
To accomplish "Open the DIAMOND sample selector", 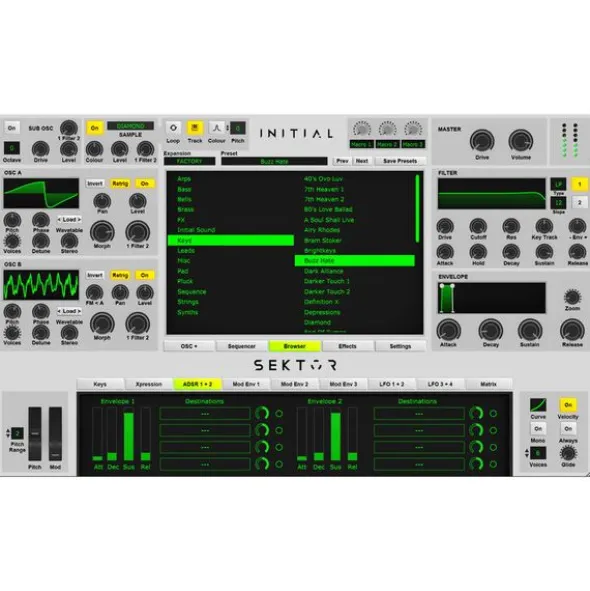I will coord(130,126).
